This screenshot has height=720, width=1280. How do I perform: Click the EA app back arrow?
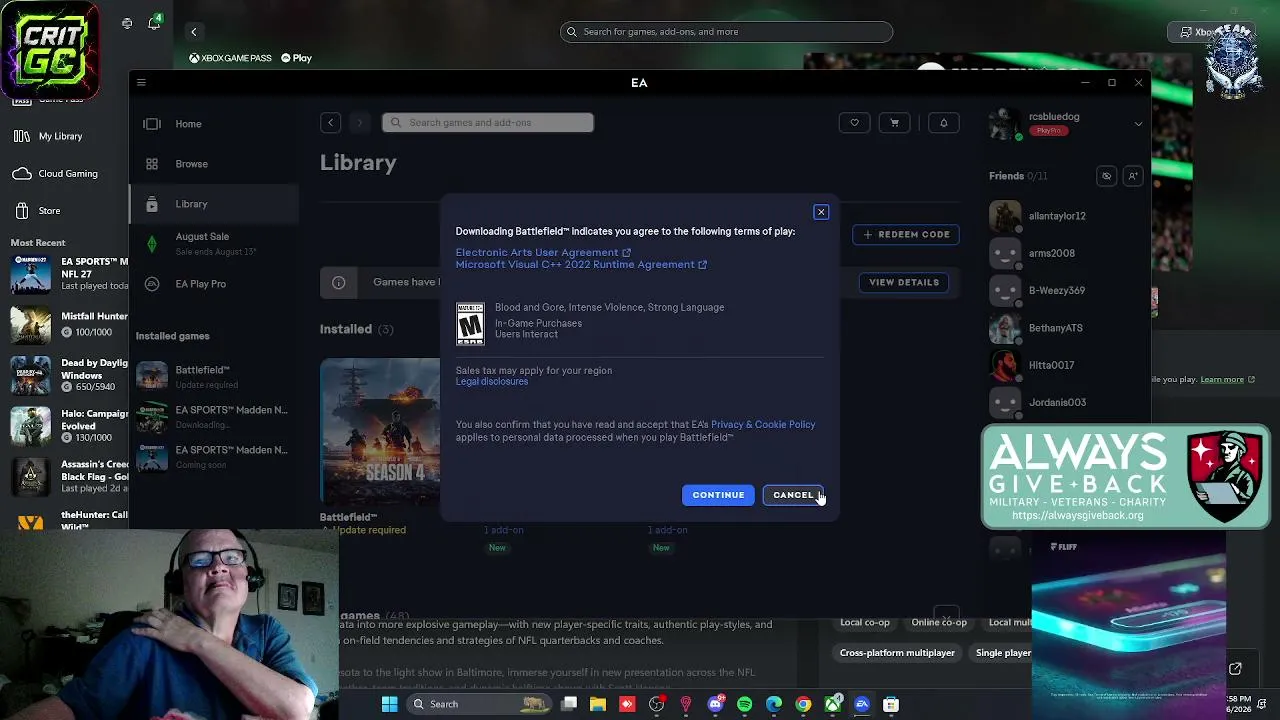pos(330,123)
